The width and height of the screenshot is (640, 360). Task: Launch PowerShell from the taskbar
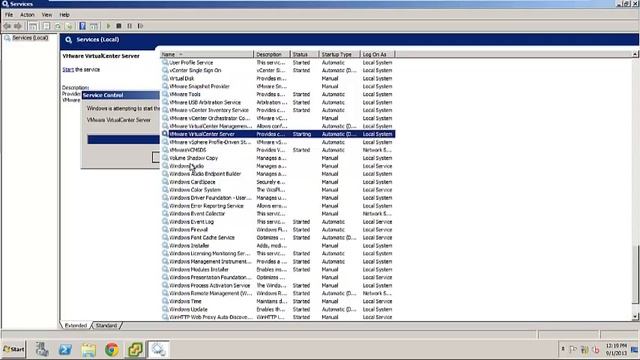(x=65, y=349)
